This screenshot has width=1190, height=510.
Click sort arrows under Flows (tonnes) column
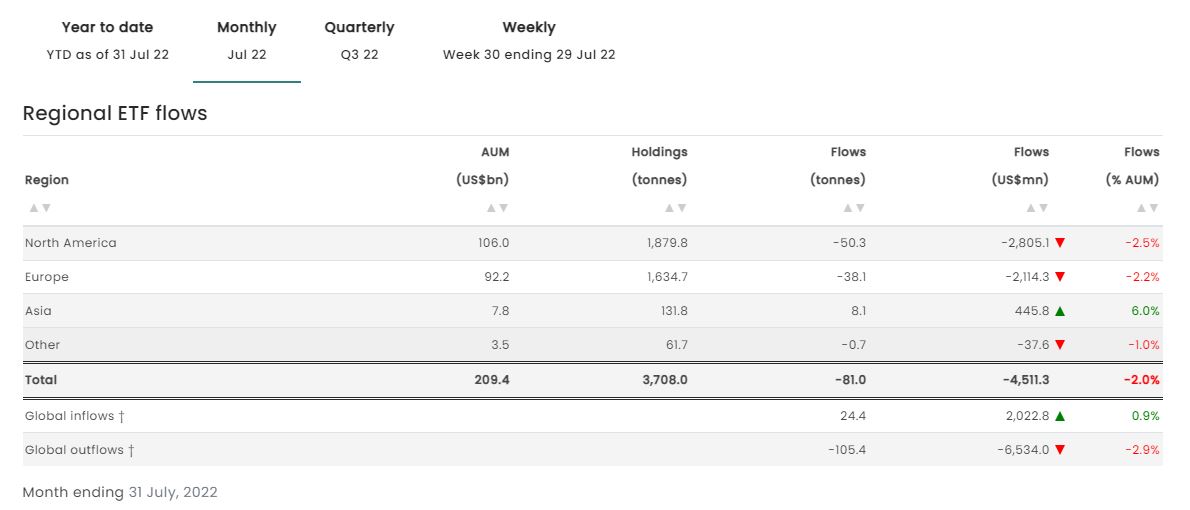(853, 208)
